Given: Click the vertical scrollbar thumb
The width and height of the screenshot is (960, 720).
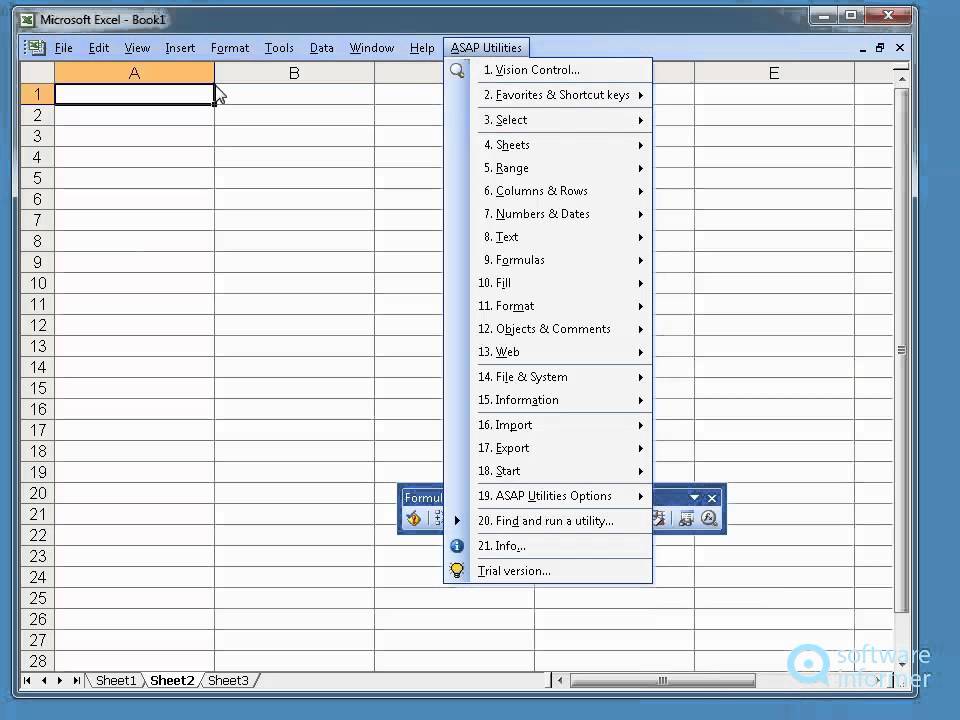Looking at the screenshot, I should point(901,350).
